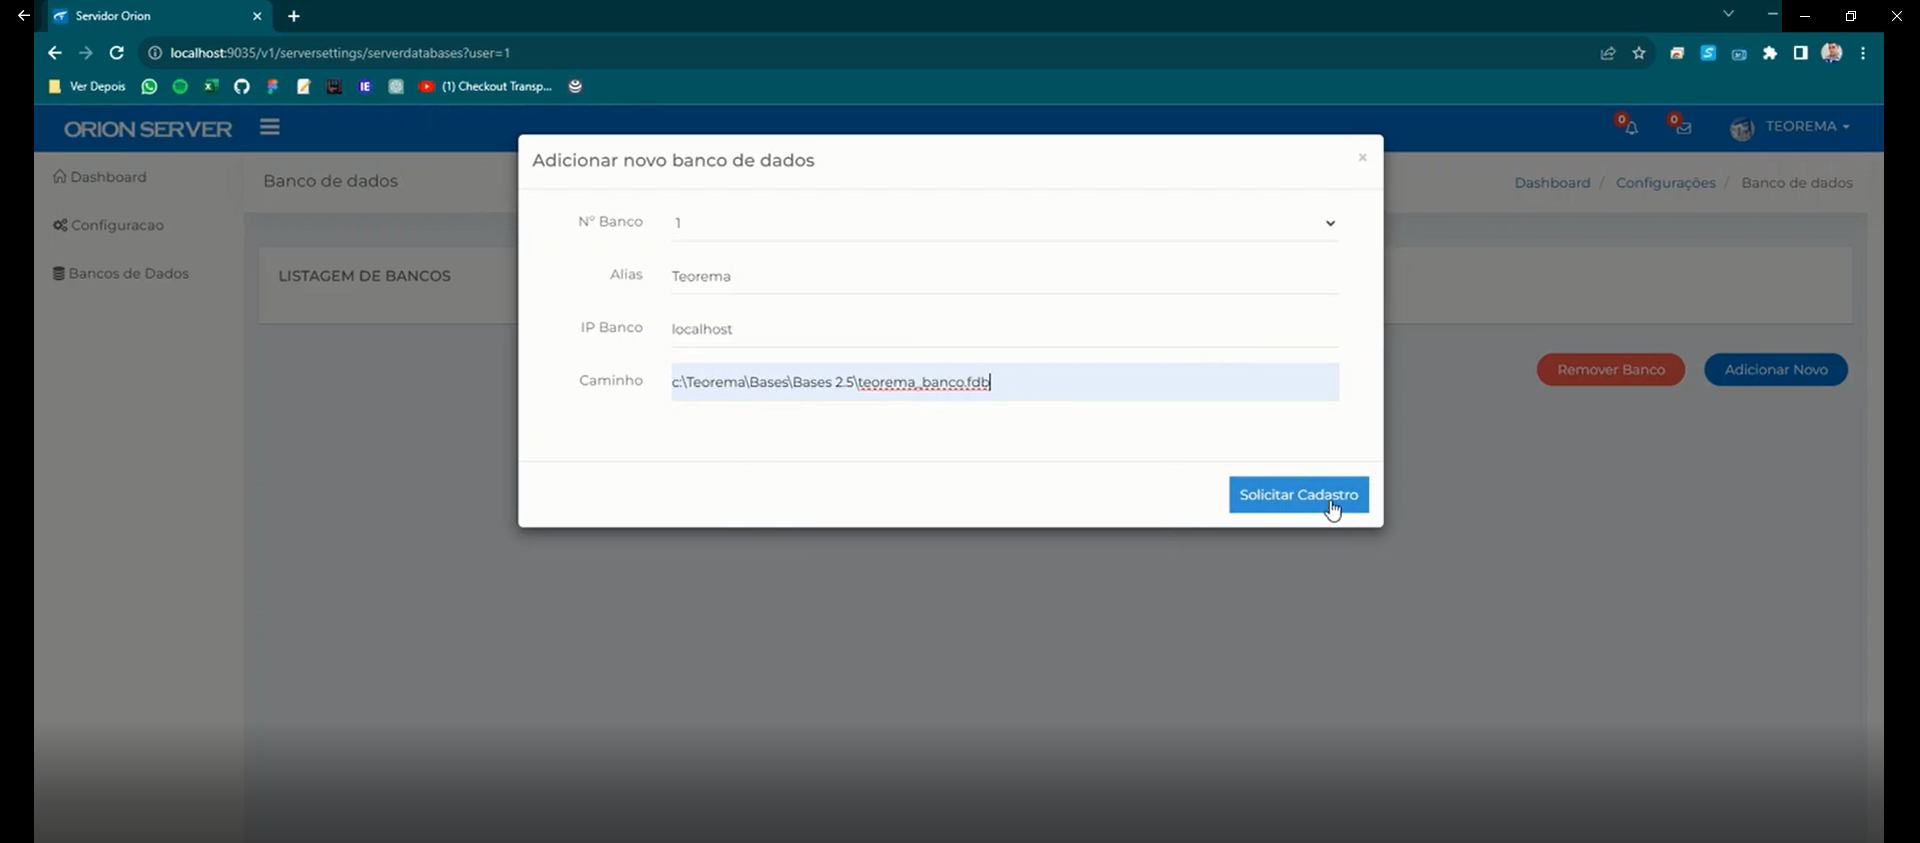Click the Solicitar Cadastro button
Screen dimensions: 1920x843
coord(1298,495)
